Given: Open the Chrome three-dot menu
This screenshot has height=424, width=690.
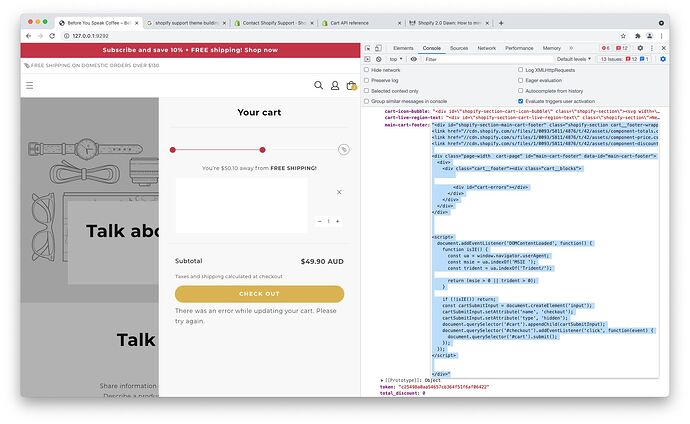Looking at the screenshot, I should [x=661, y=36].
